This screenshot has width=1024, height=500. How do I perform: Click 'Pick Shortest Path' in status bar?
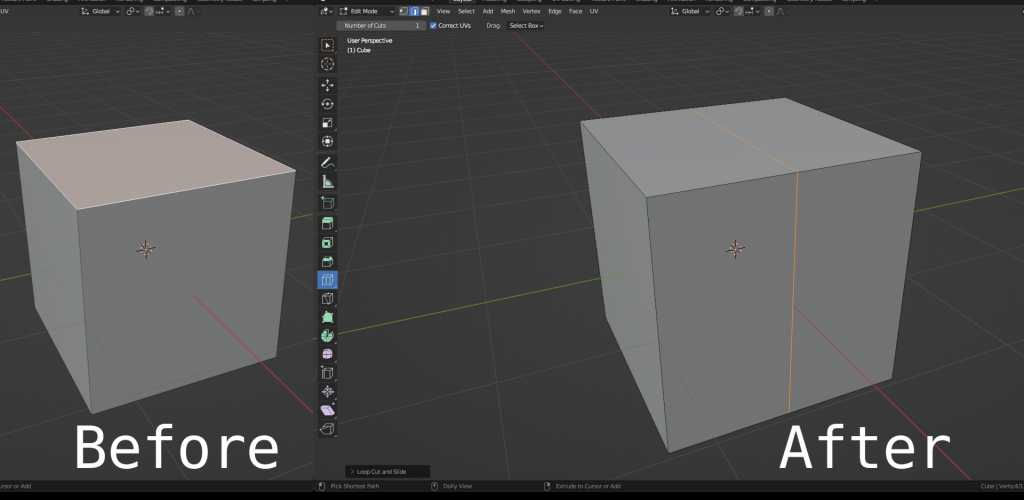coord(355,486)
